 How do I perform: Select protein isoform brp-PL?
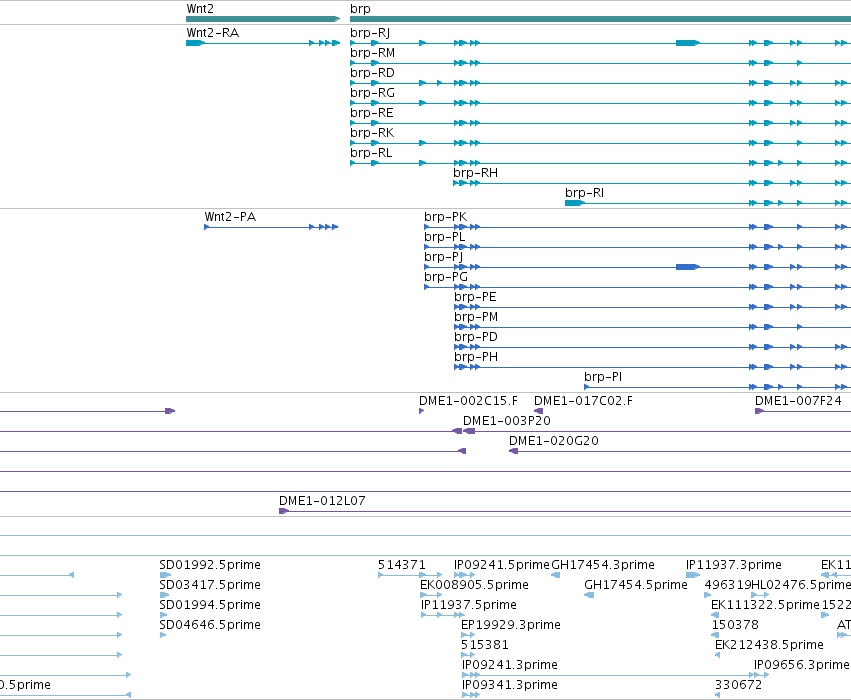click(444, 237)
